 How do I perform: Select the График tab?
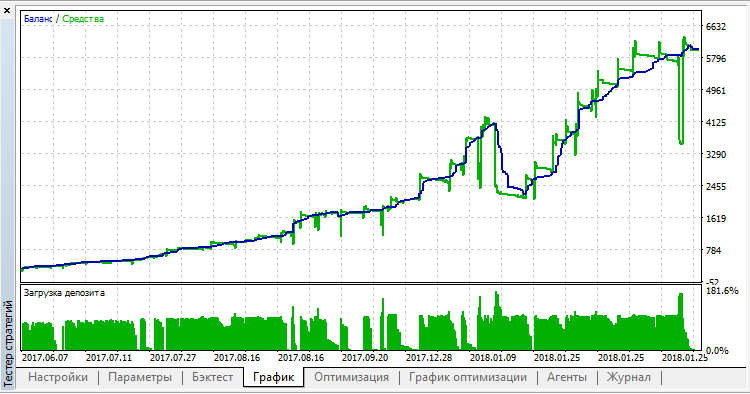click(x=274, y=377)
